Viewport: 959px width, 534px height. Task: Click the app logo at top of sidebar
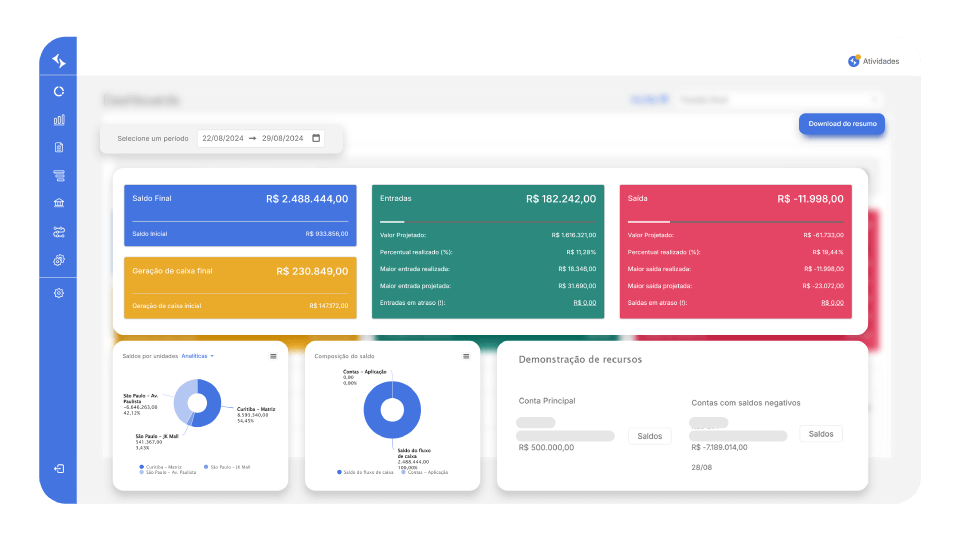[59, 61]
